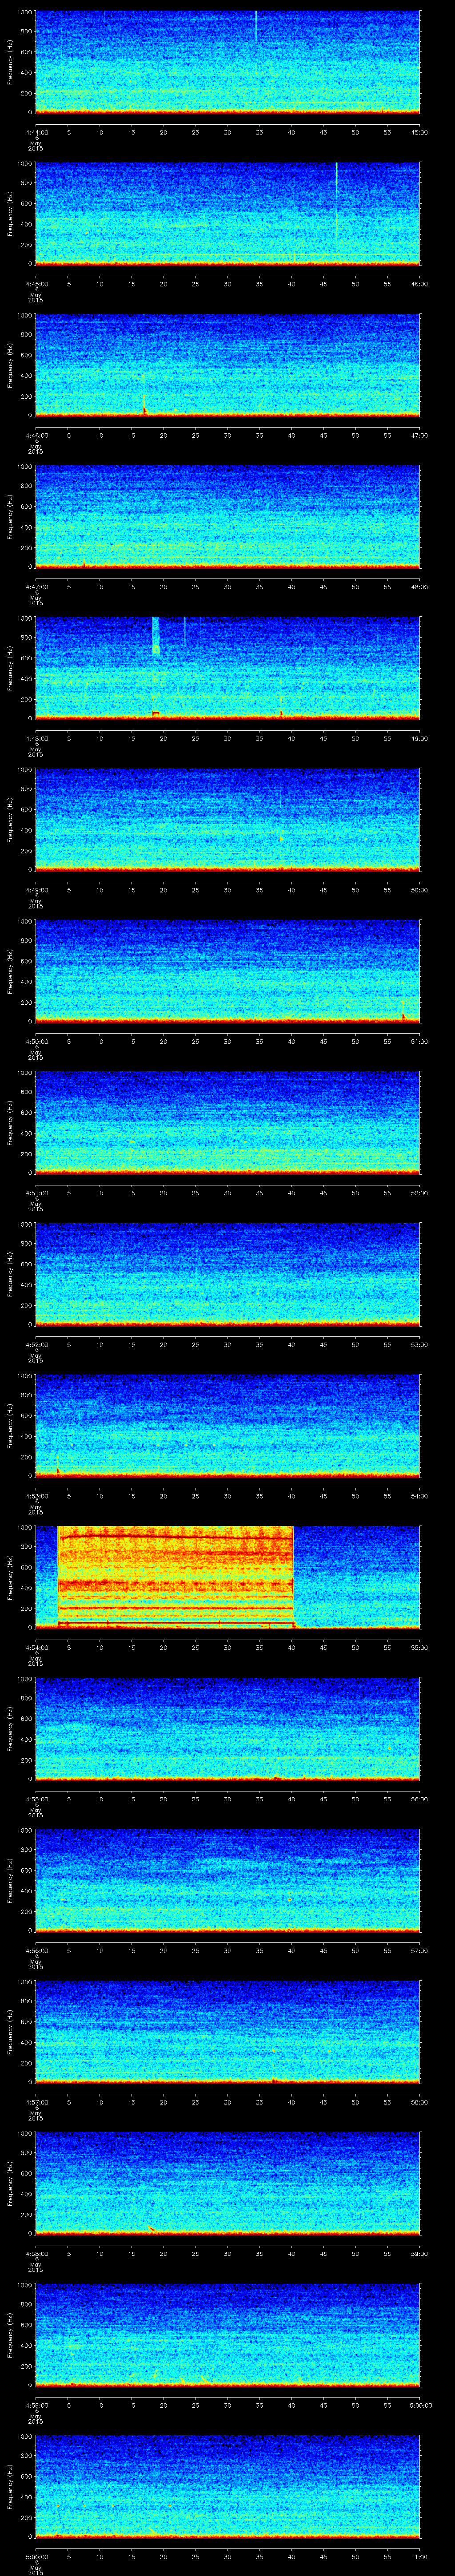The height and width of the screenshot is (2576, 455).
Task: Click the 4:46:00 start time label
Action: click(x=36, y=435)
